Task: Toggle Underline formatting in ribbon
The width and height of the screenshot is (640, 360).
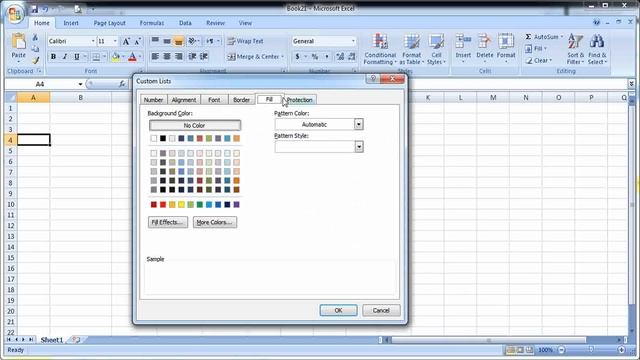Action: click(76, 57)
